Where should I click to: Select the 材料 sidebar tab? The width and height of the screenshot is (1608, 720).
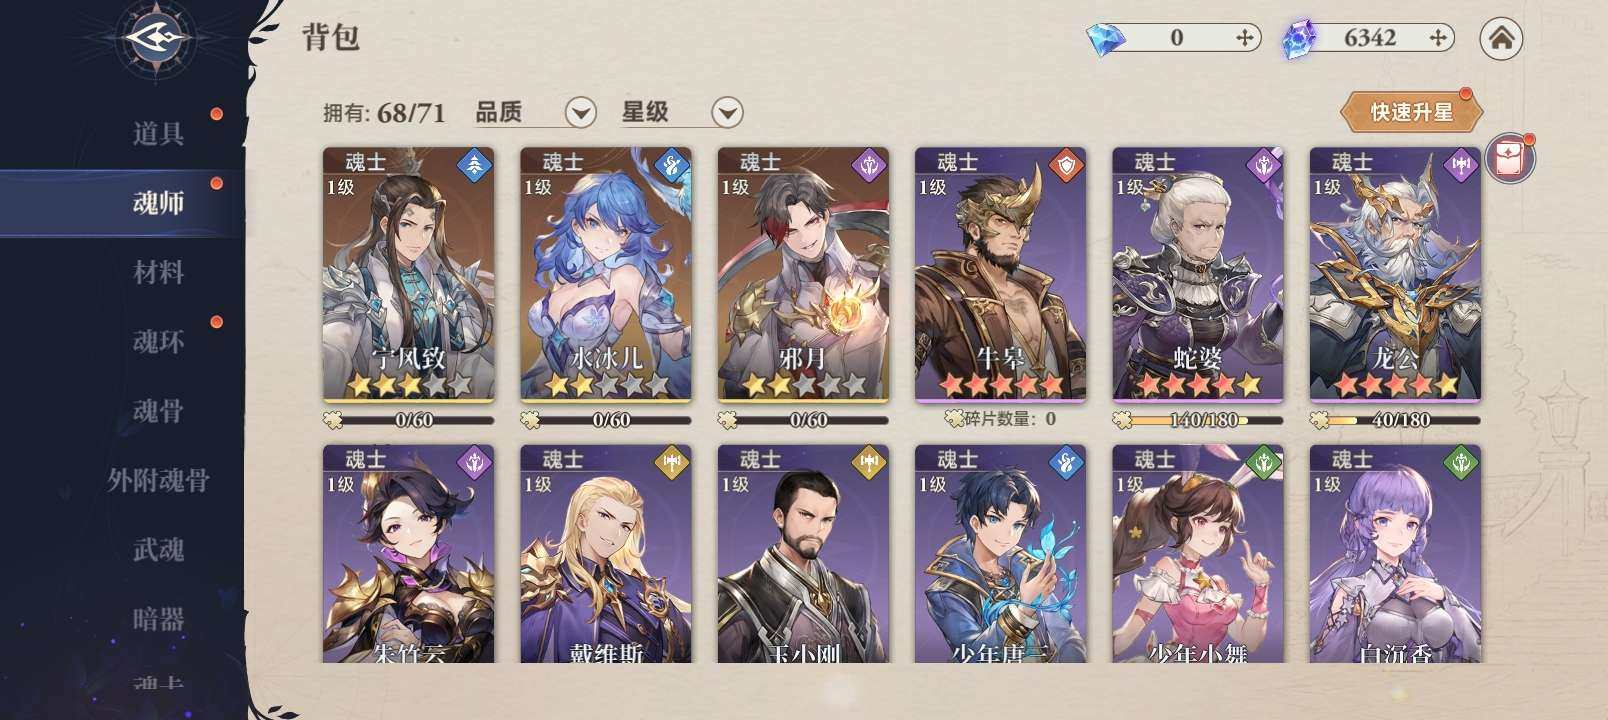[x=158, y=272]
